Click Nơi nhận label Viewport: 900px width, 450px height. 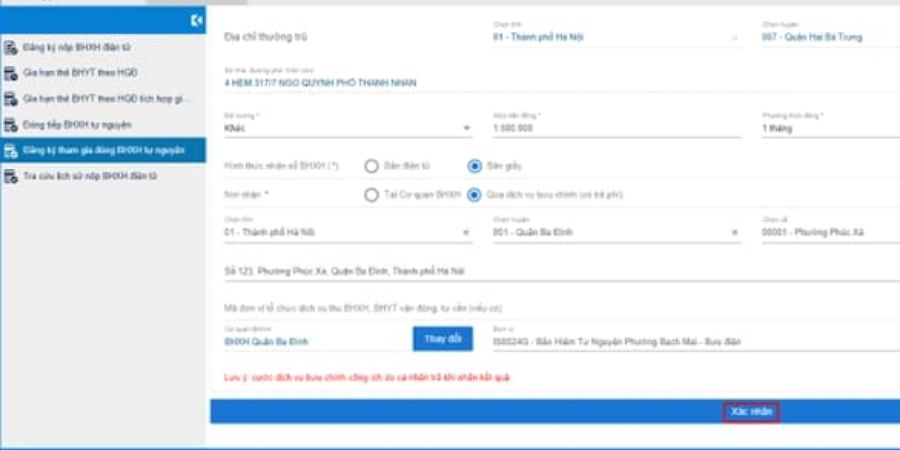tap(246, 195)
